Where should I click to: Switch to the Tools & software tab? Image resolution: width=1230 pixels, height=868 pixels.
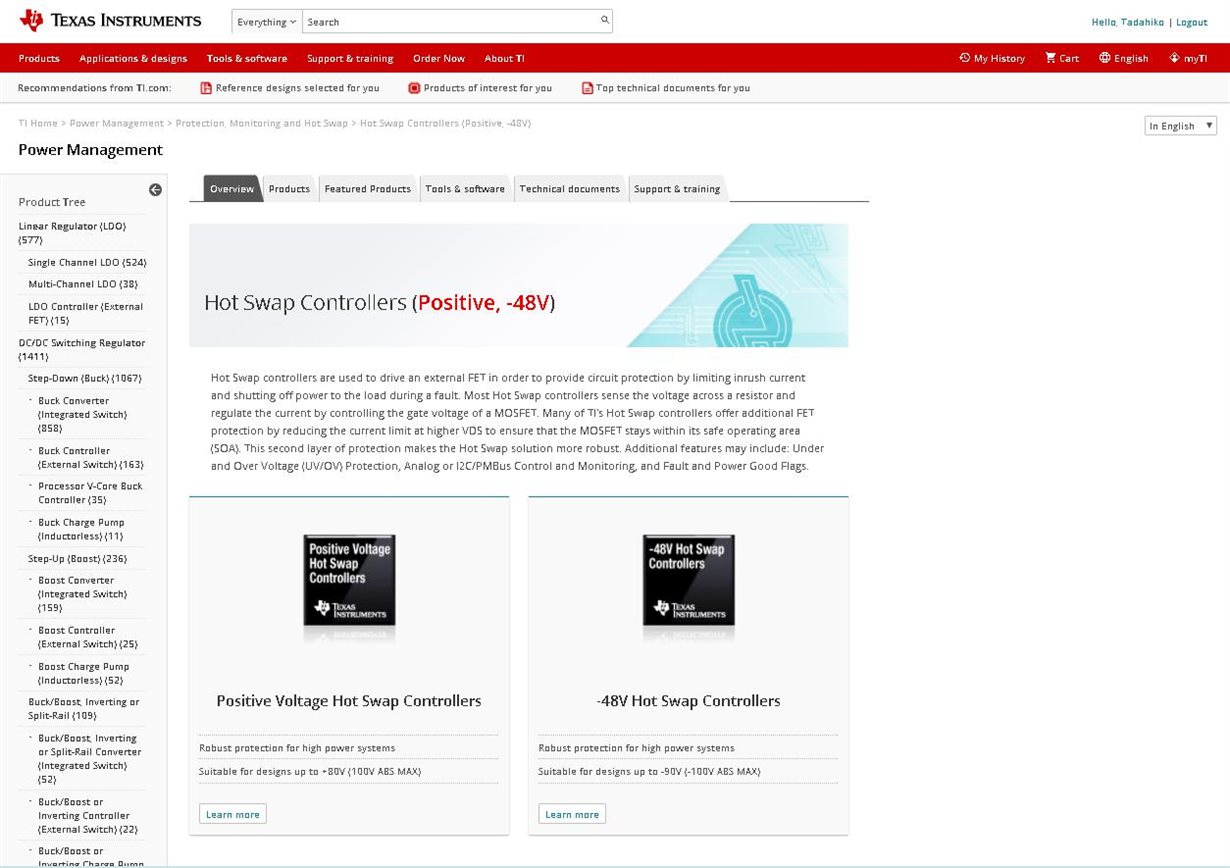pos(465,189)
